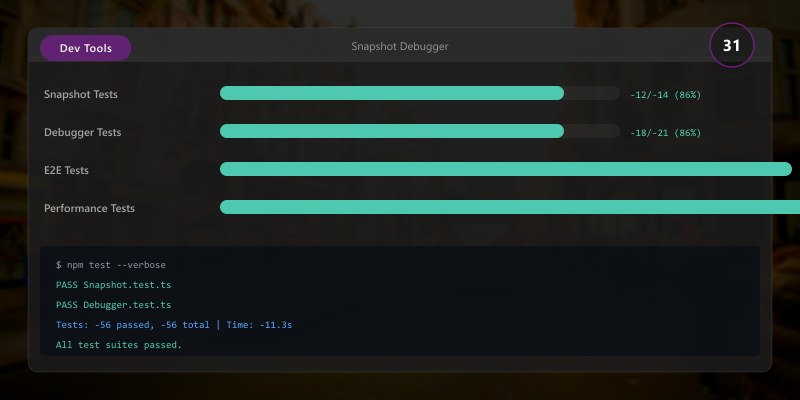Screen dimensions: 800x400
Task: Click the Snapshot Tests label
Action: 81,94
